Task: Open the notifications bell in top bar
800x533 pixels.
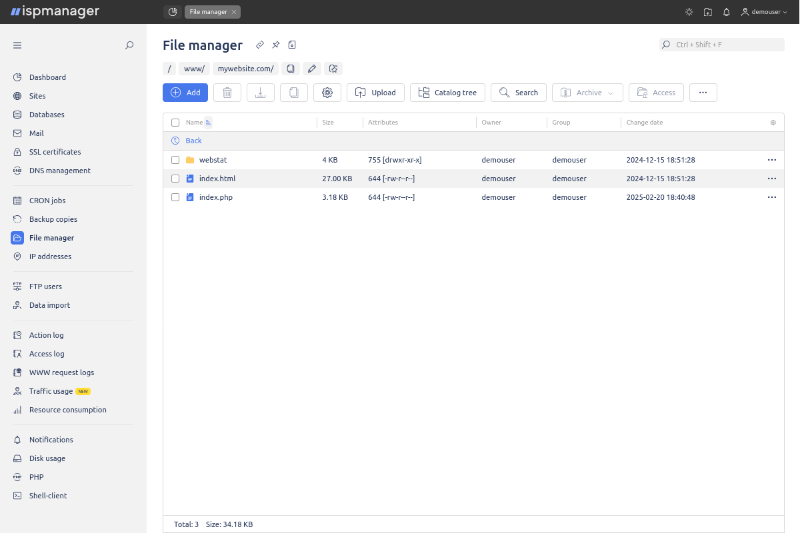Action: [726, 12]
